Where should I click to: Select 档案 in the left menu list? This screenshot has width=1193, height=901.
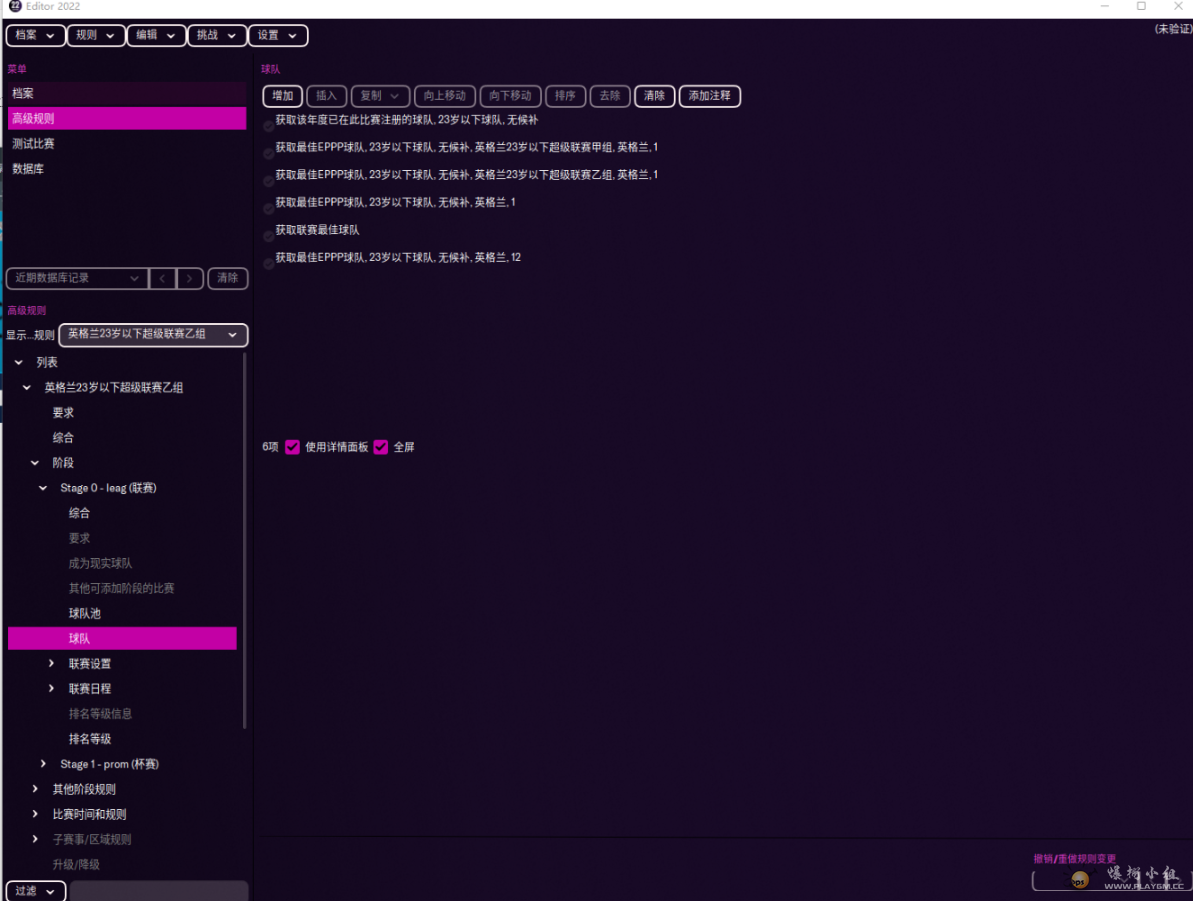[x=127, y=94]
